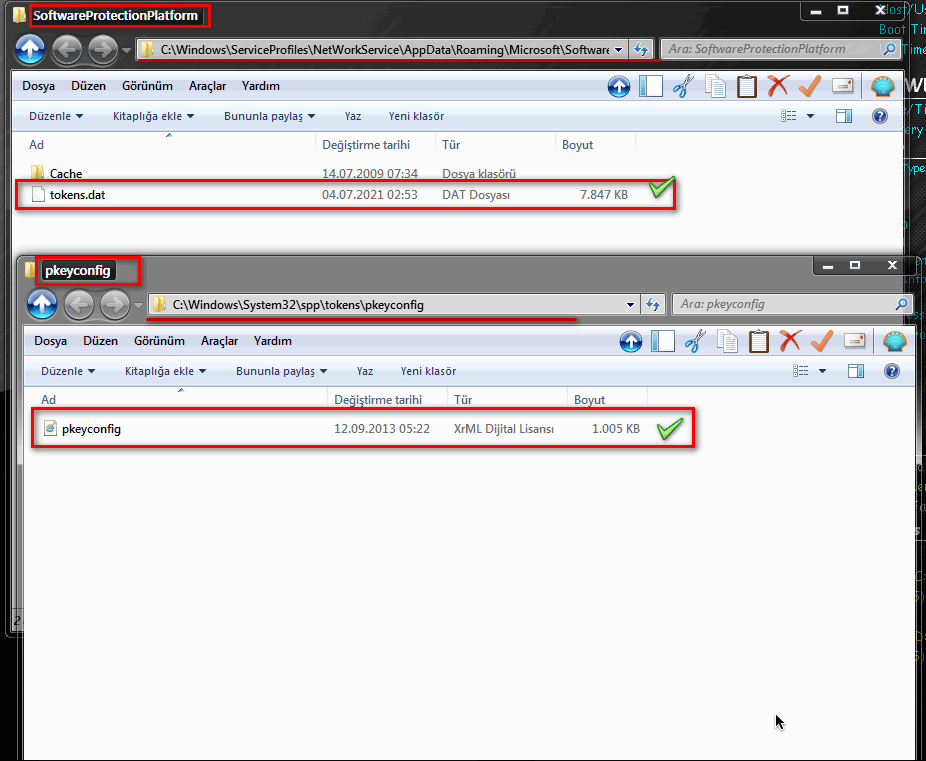Open address history dropdown in pkeyconfig window
The height and width of the screenshot is (761, 926).
630,305
